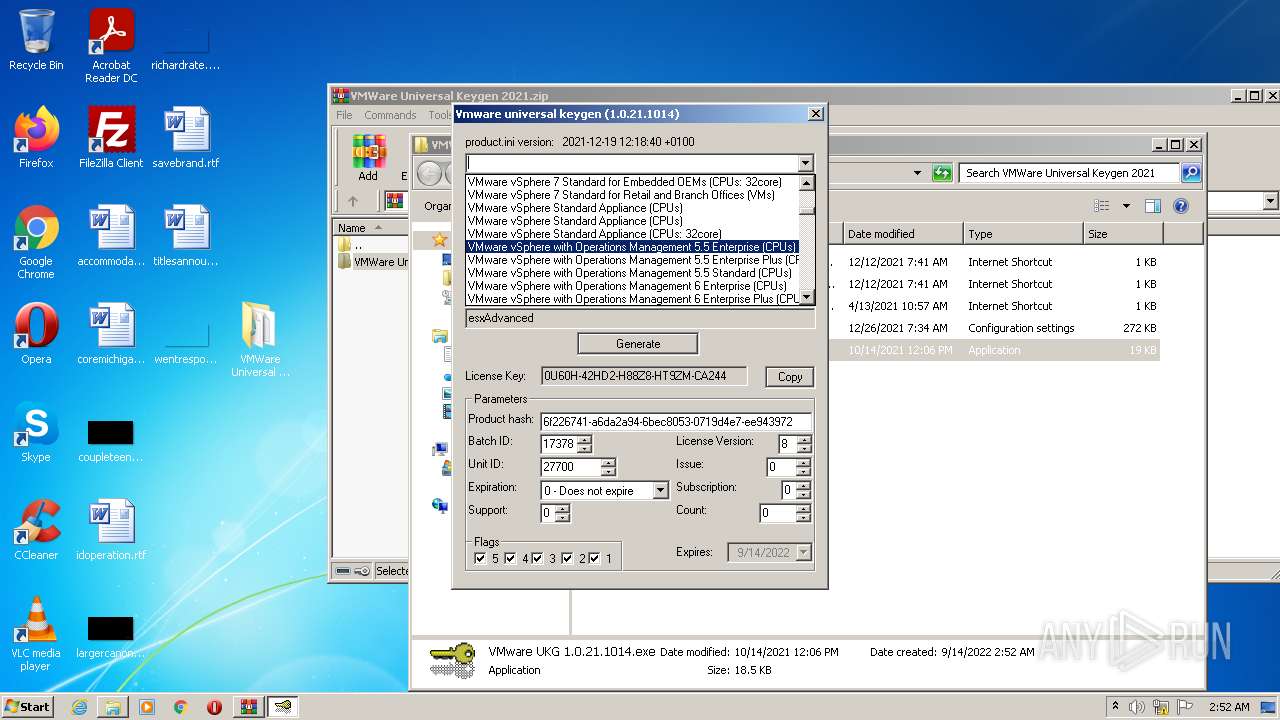Open the Windows Start menu

pos(27,707)
